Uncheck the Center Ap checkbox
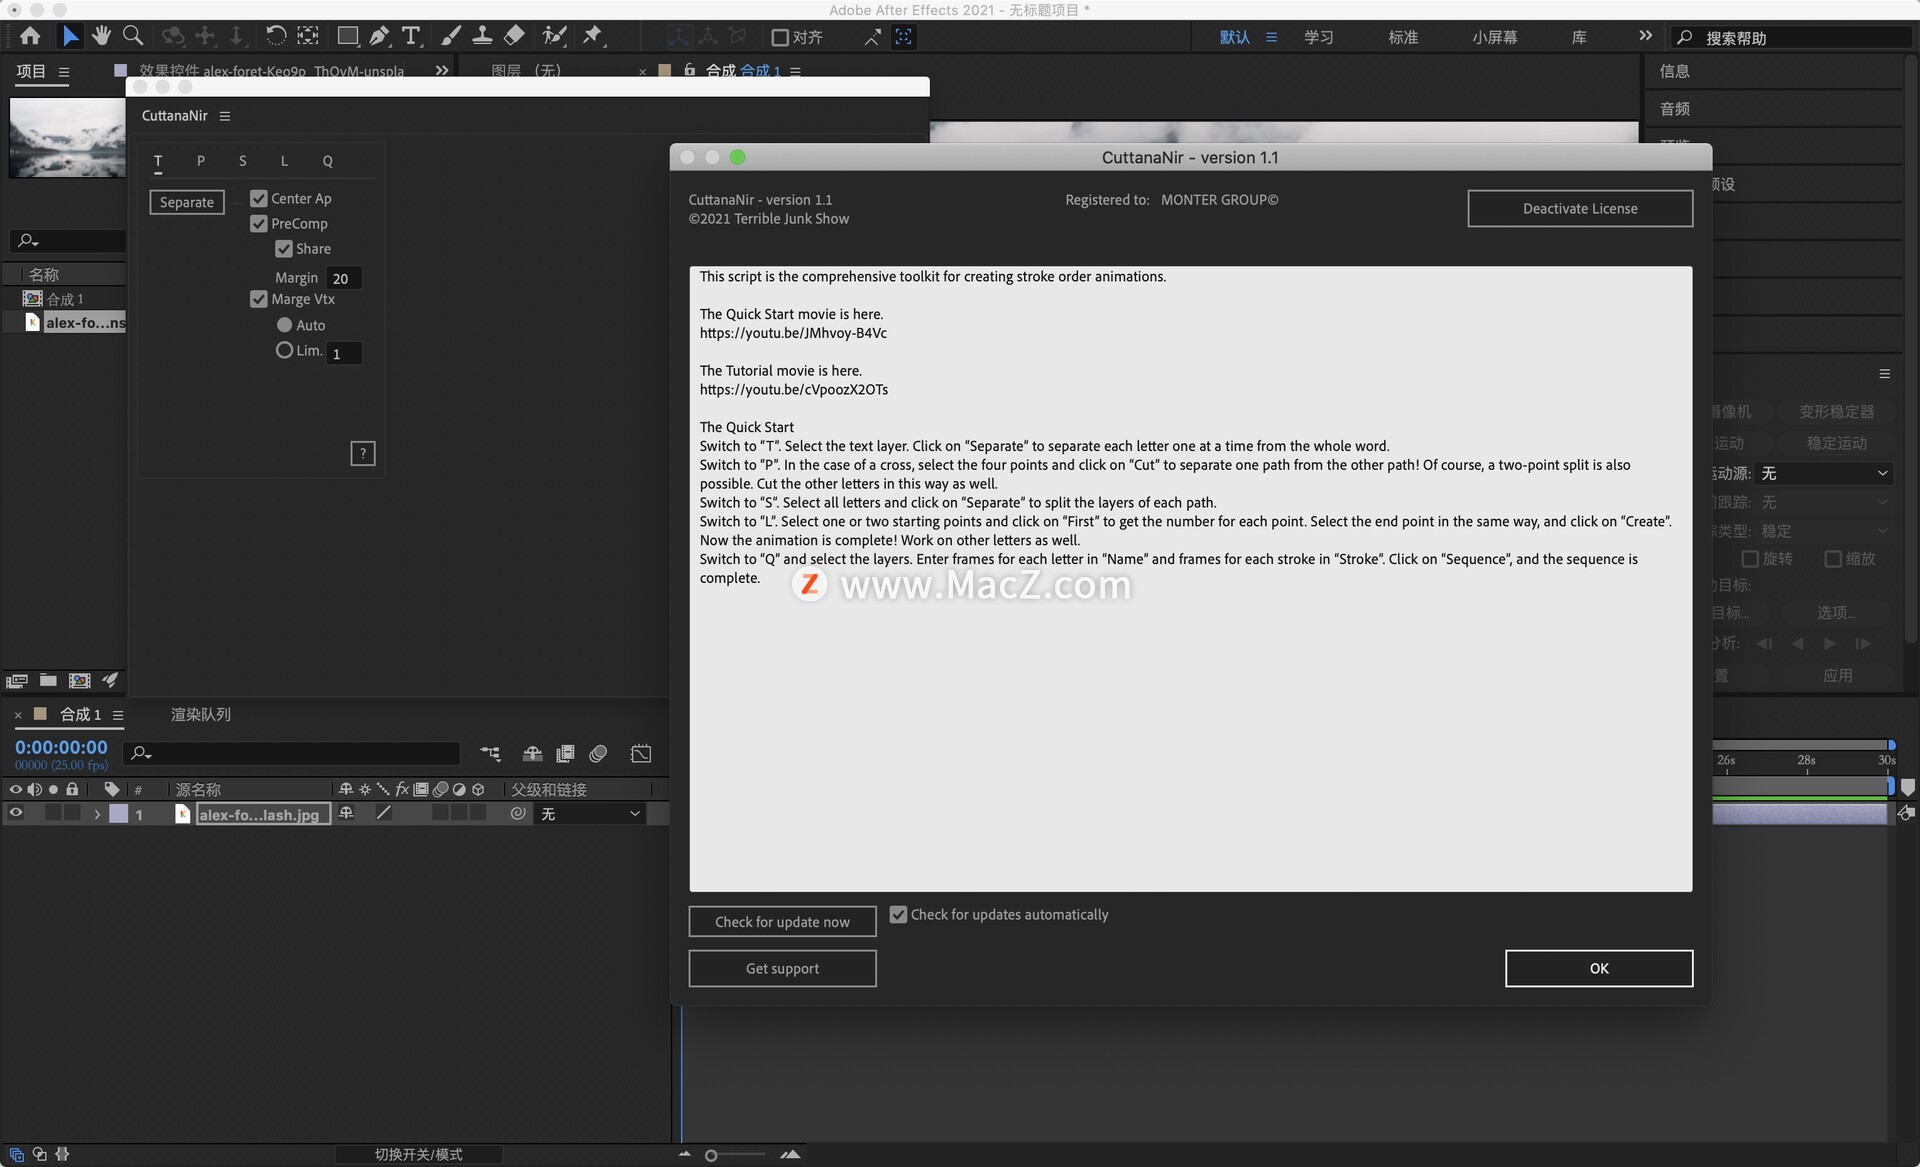 (x=259, y=198)
